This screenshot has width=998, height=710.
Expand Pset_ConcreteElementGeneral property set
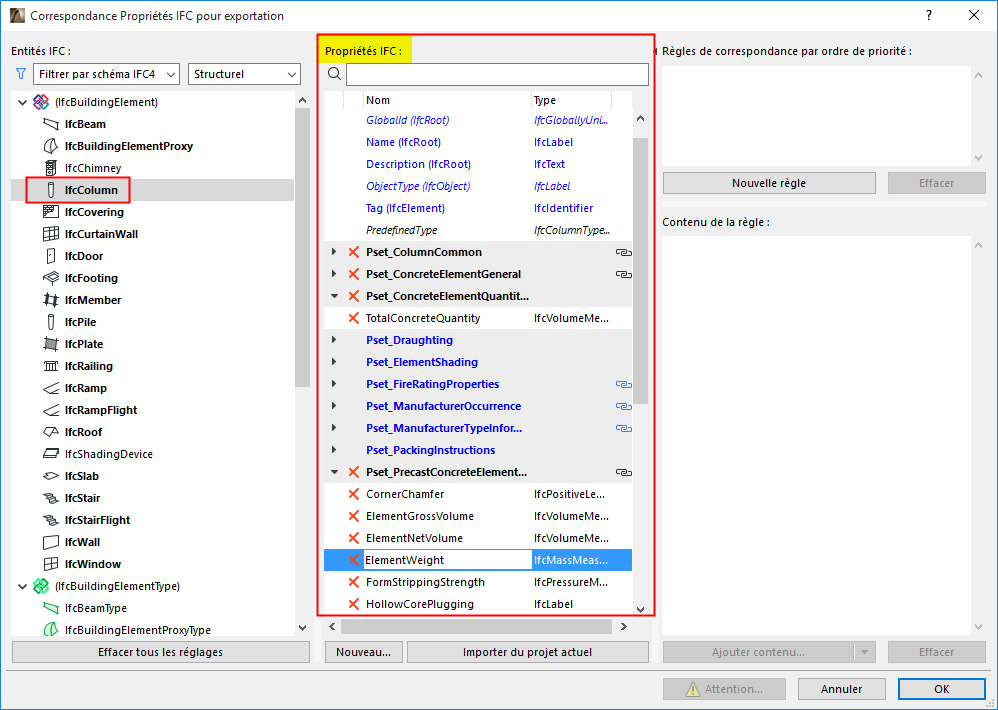[x=334, y=274]
